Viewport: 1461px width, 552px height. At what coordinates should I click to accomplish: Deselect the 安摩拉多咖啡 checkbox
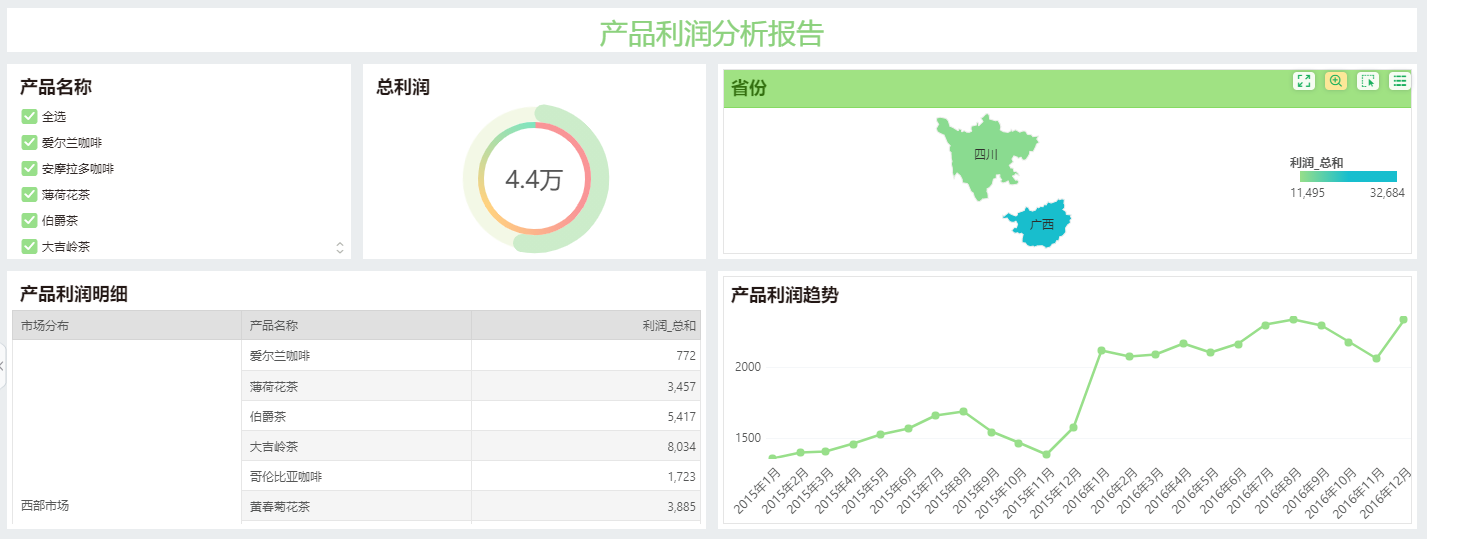[x=29, y=169]
